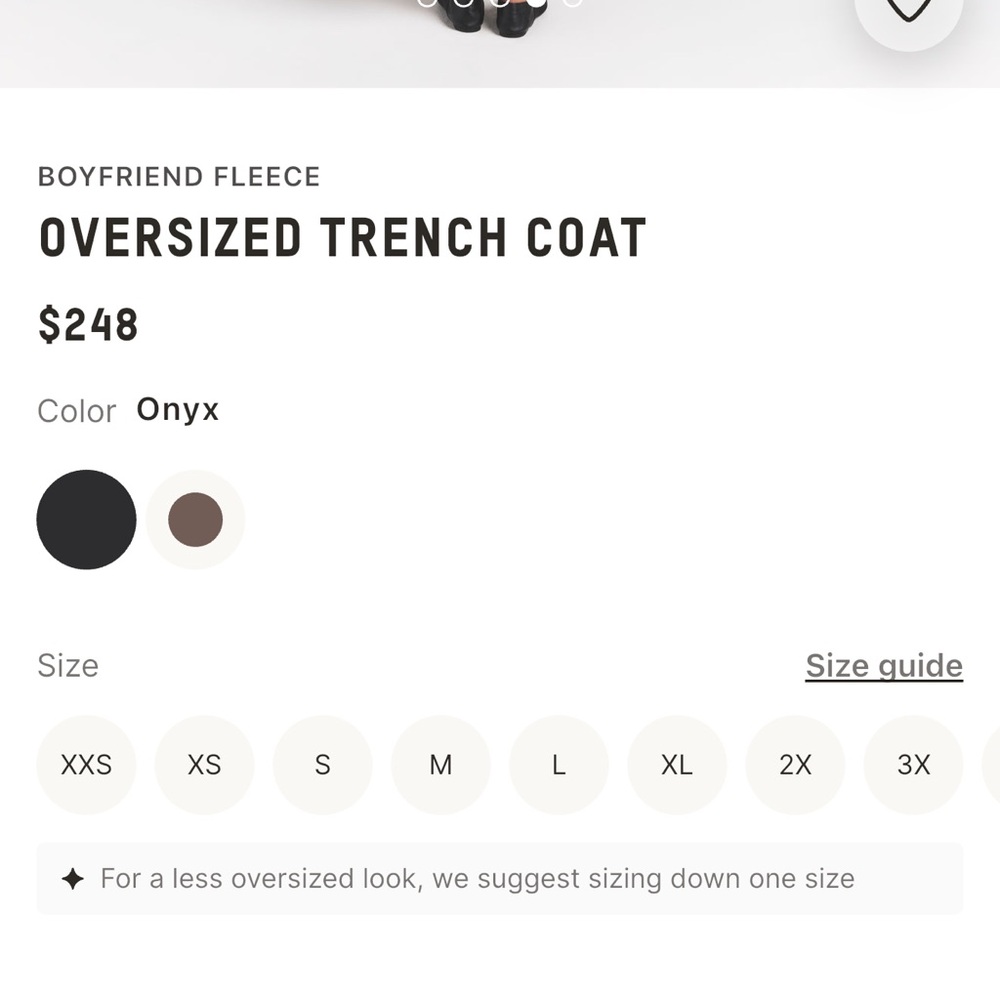Choose size S

coord(322,765)
